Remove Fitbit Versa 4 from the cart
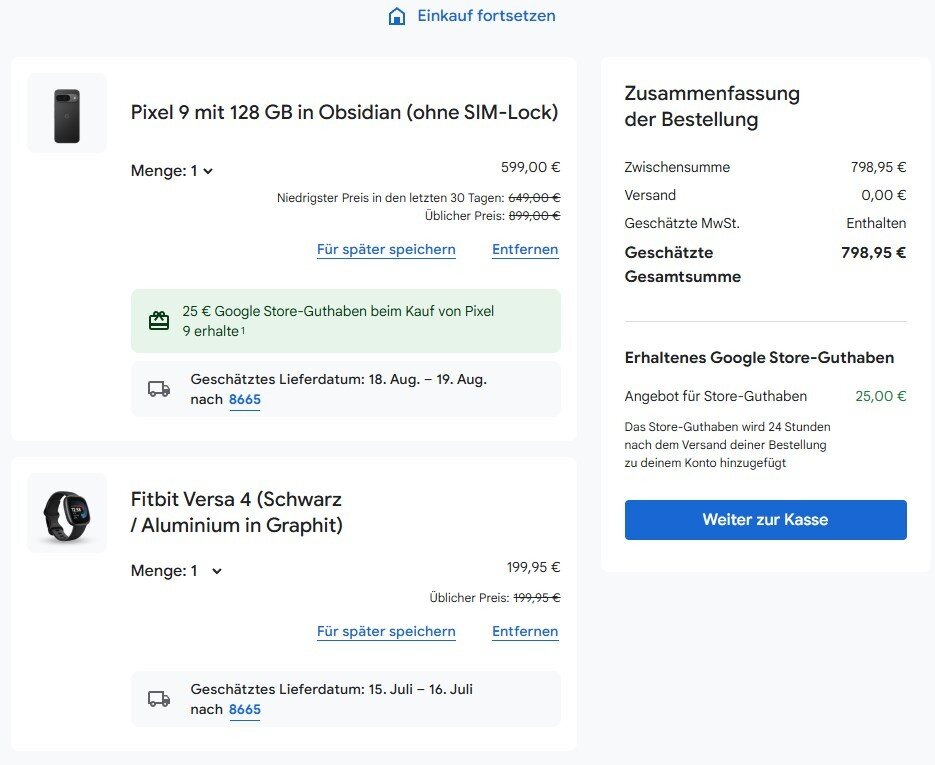Viewport: 935px width, 765px height. (525, 632)
